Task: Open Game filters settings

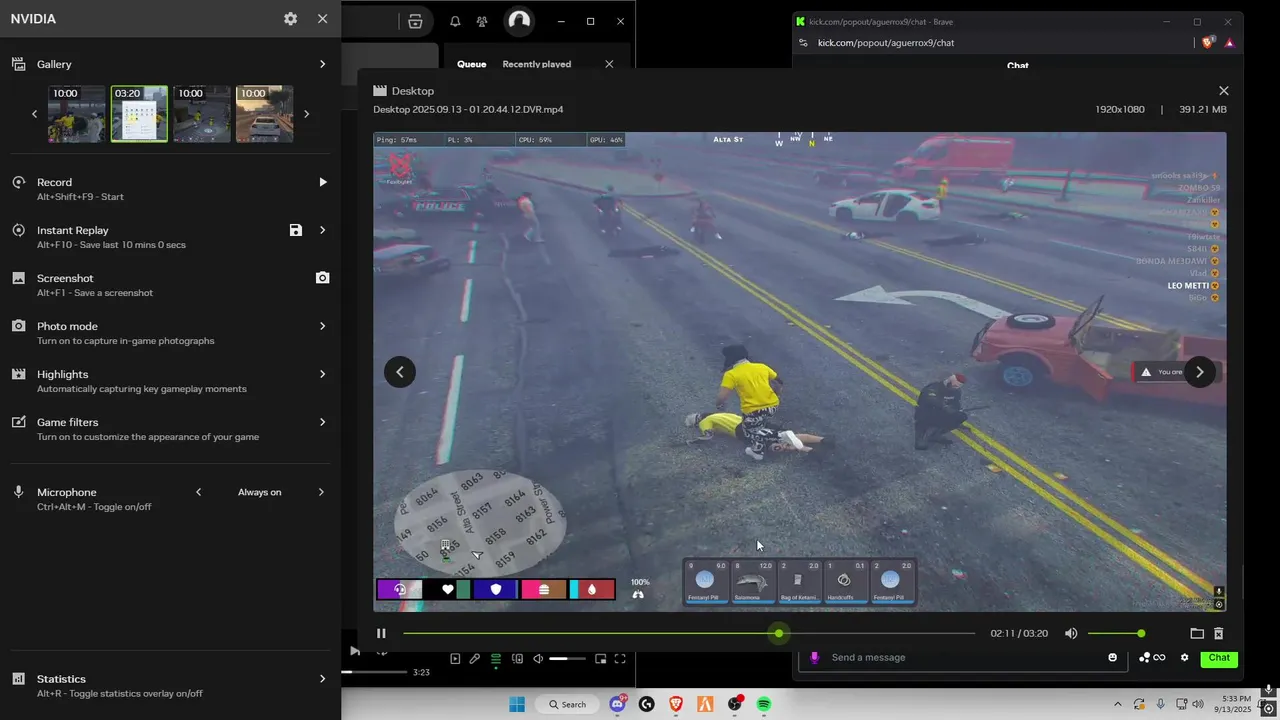Action: click(322, 422)
